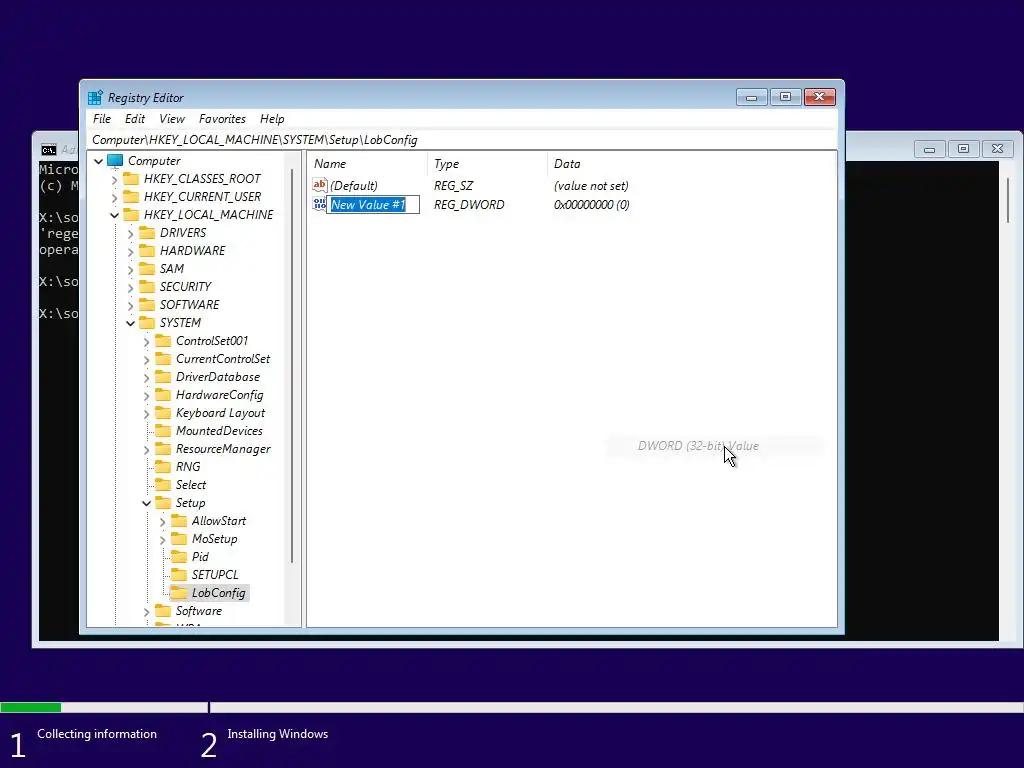The width and height of the screenshot is (1024, 768).
Task: Select the Pid folder icon
Action: tap(179, 556)
